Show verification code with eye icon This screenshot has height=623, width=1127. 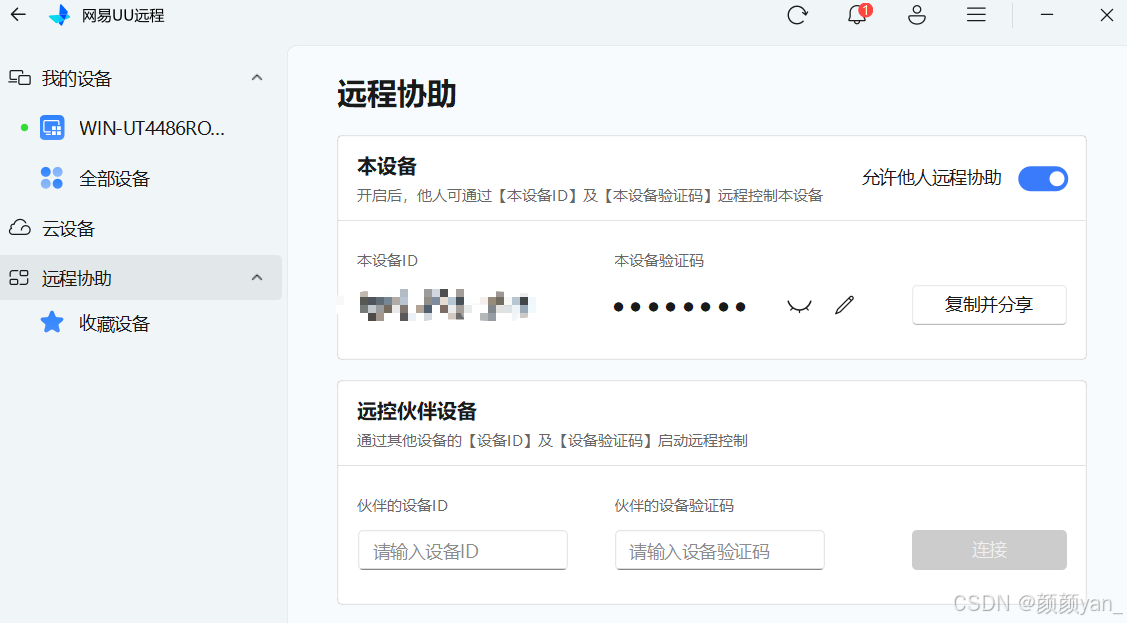pos(799,306)
